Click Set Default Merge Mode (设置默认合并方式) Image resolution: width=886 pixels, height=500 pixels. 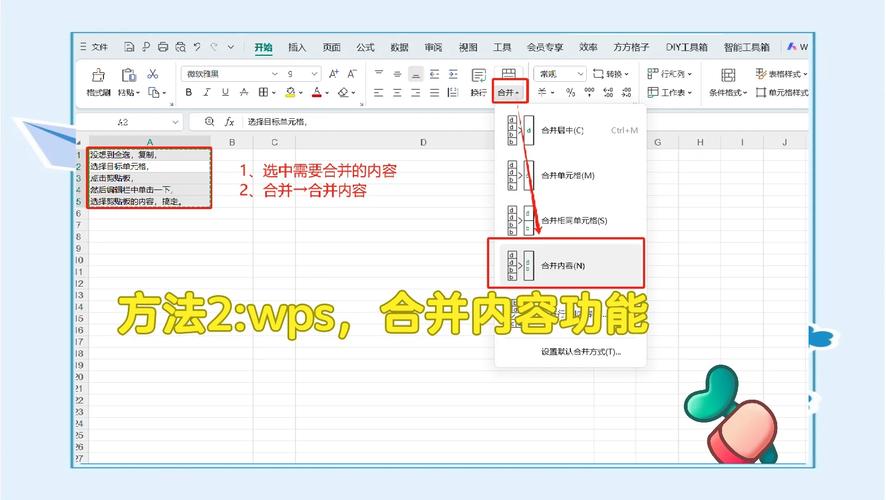click(581, 352)
